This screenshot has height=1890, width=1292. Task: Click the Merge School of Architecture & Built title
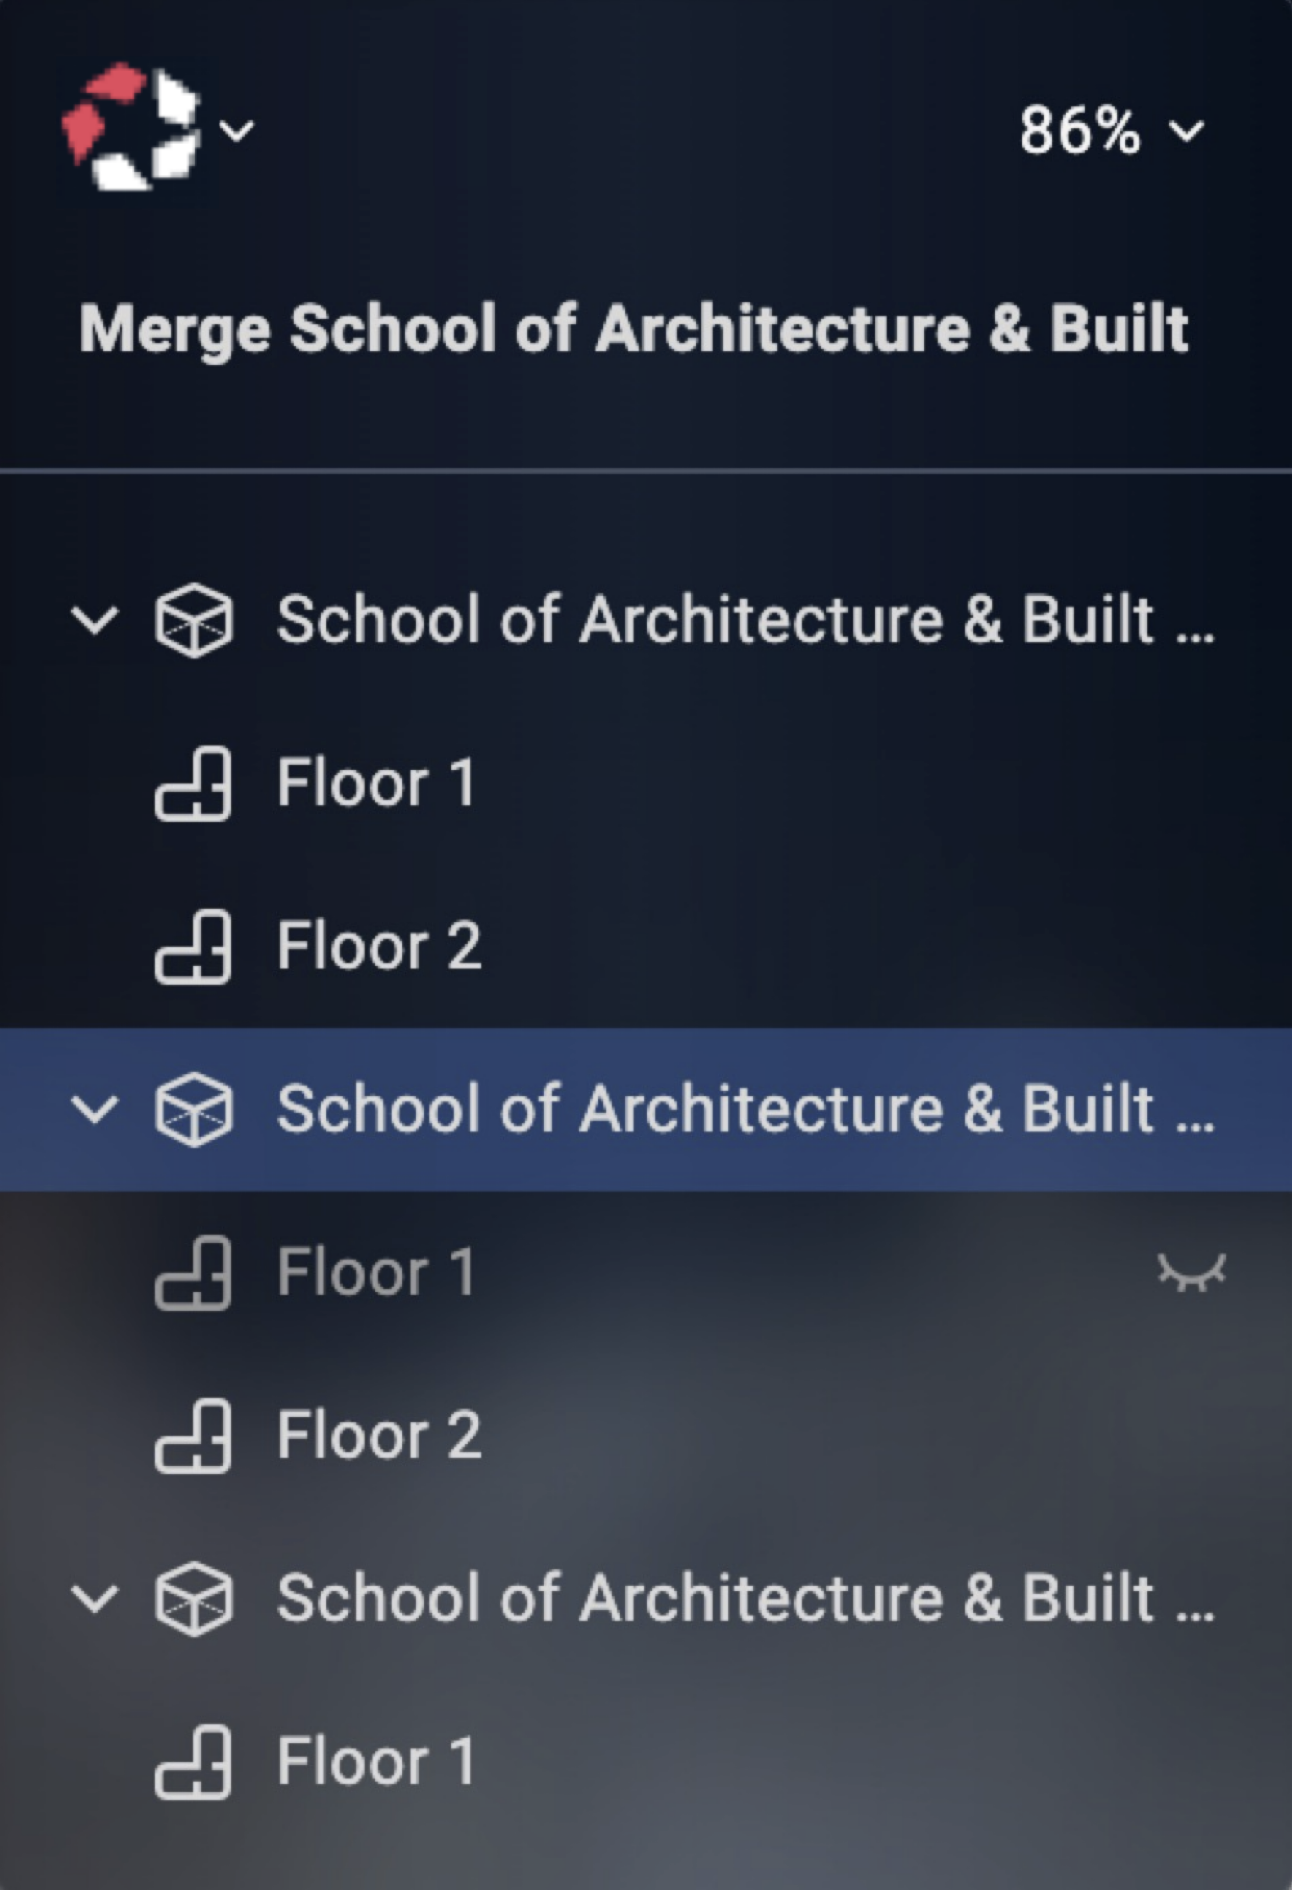pos(634,329)
